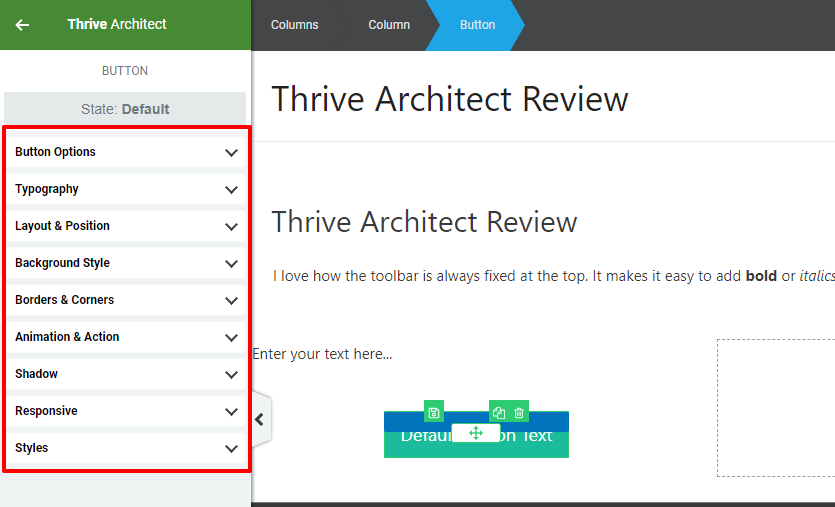Click the paragraph about the toolbar

click(554, 276)
